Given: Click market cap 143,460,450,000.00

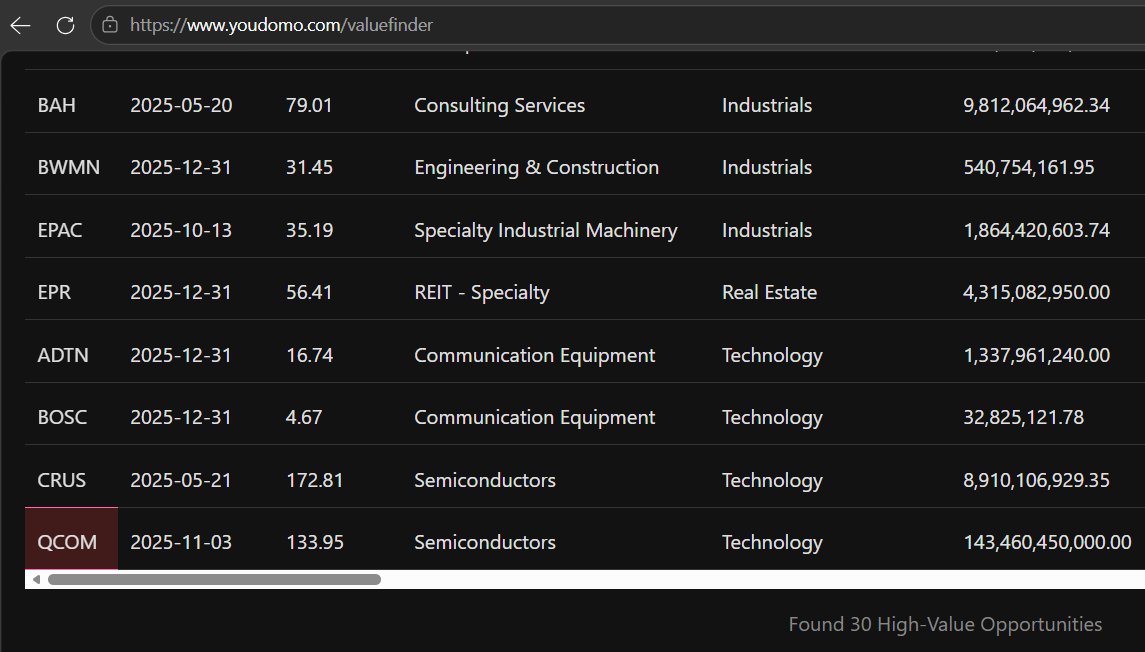Looking at the screenshot, I should point(1047,542).
